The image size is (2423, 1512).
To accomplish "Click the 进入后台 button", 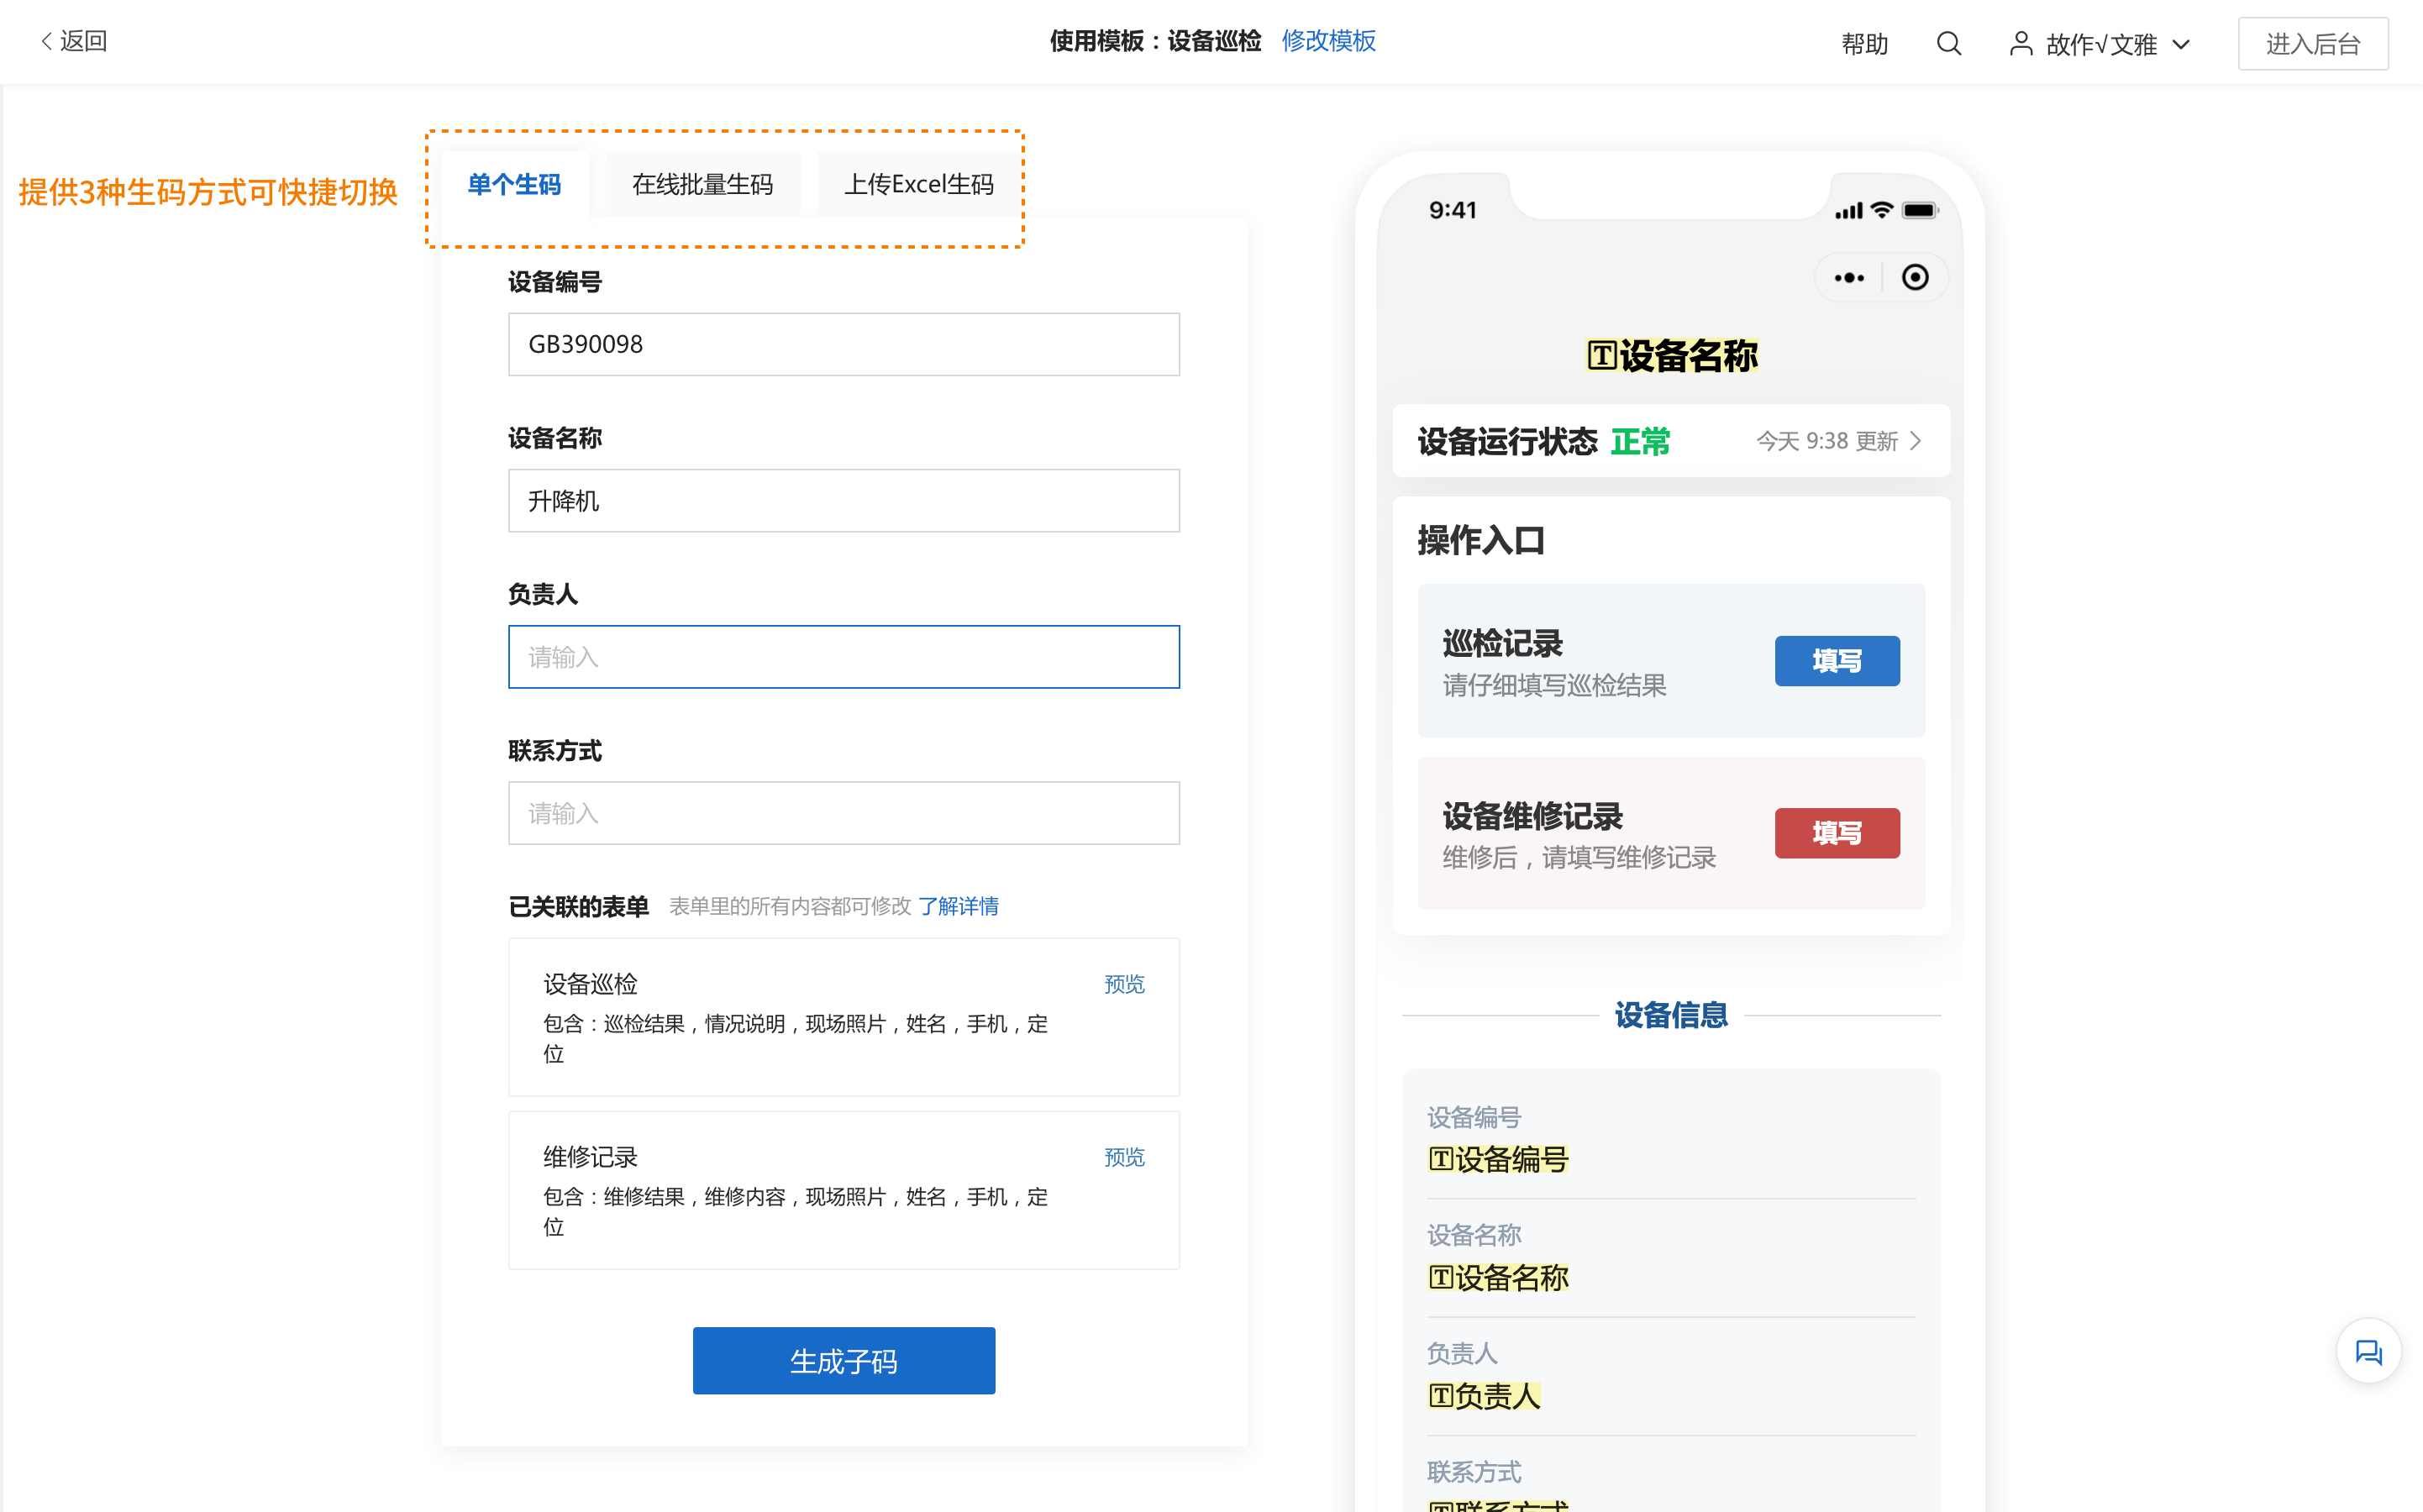I will [x=2312, y=44].
